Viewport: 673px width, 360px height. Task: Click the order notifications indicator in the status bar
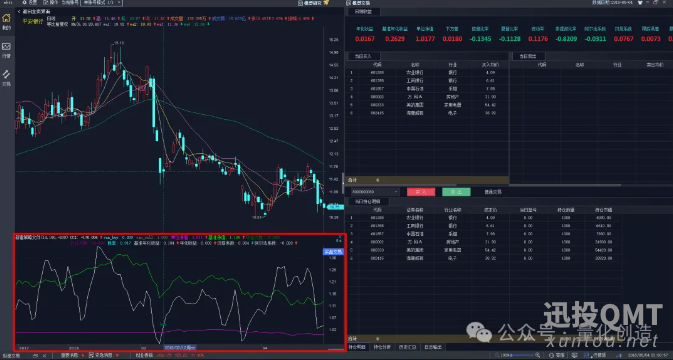pos(72,356)
